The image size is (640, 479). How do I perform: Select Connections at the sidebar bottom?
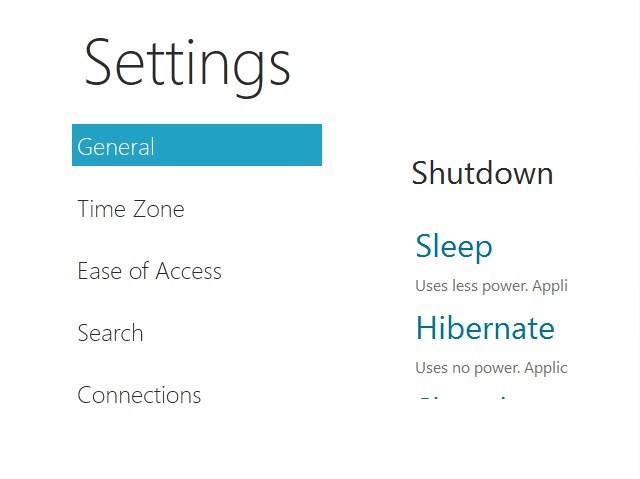[139, 395]
